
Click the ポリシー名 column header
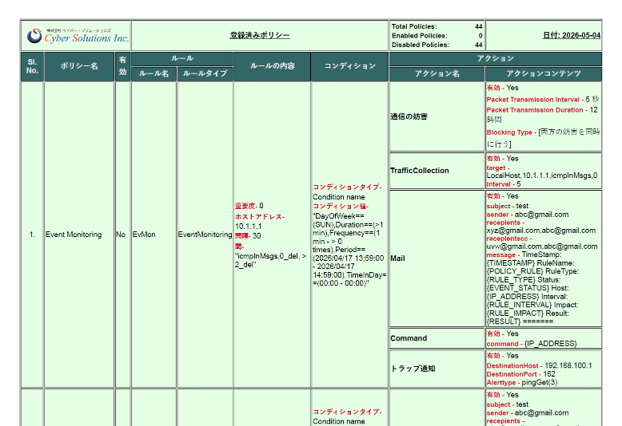point(79,66)
